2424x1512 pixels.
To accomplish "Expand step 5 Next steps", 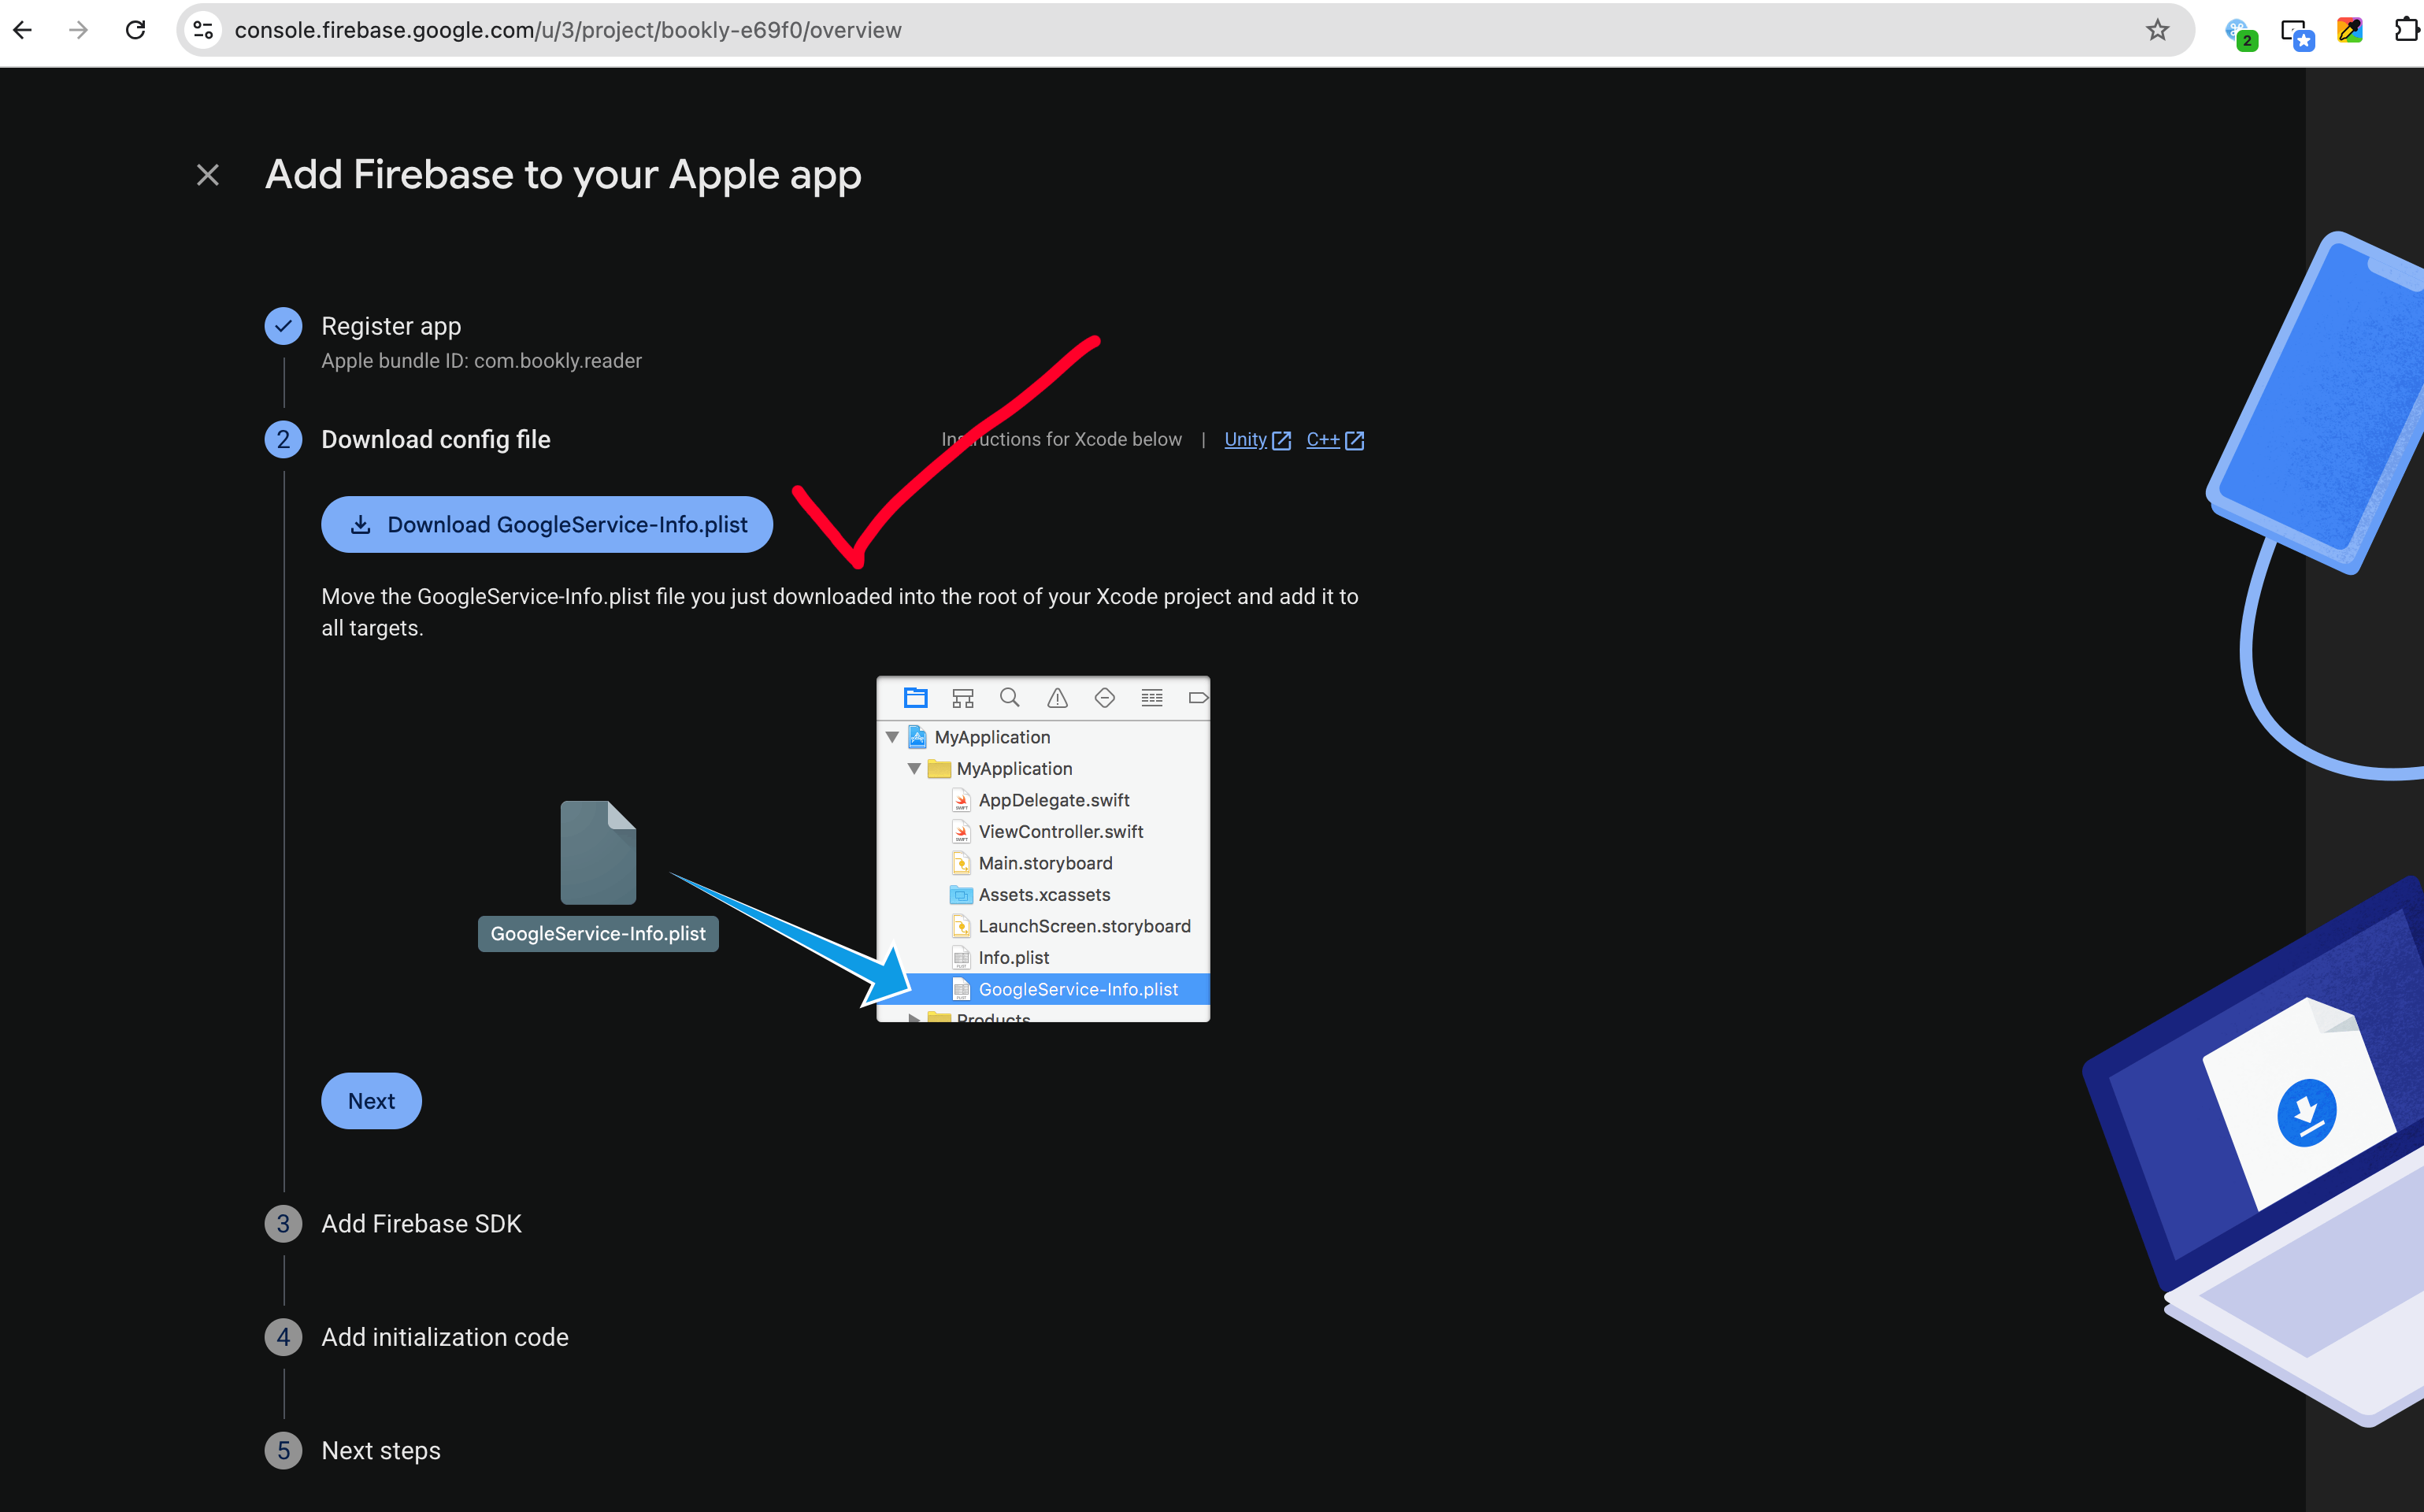I will 381,1451.
